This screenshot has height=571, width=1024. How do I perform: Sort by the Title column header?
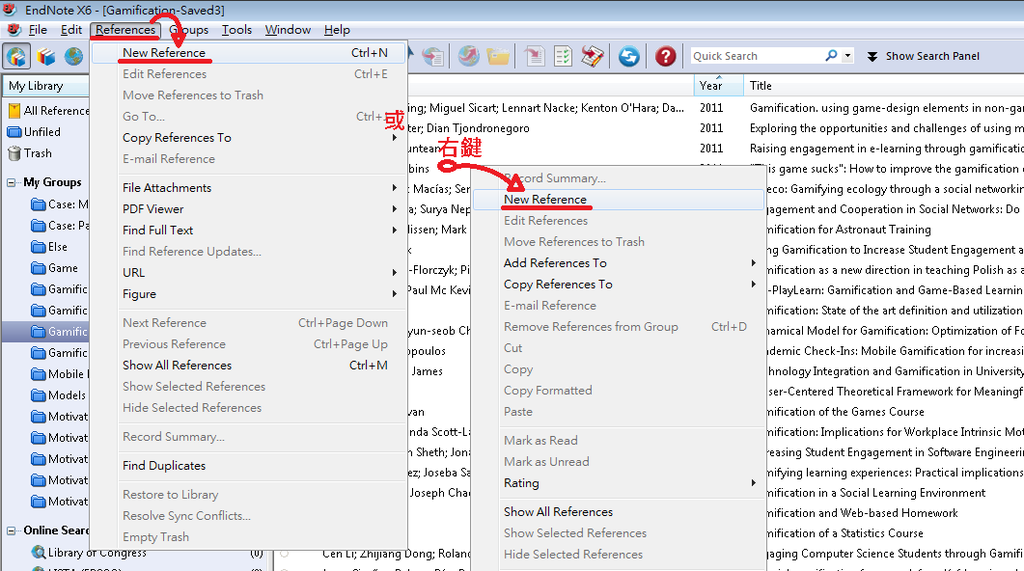[884, 86]
